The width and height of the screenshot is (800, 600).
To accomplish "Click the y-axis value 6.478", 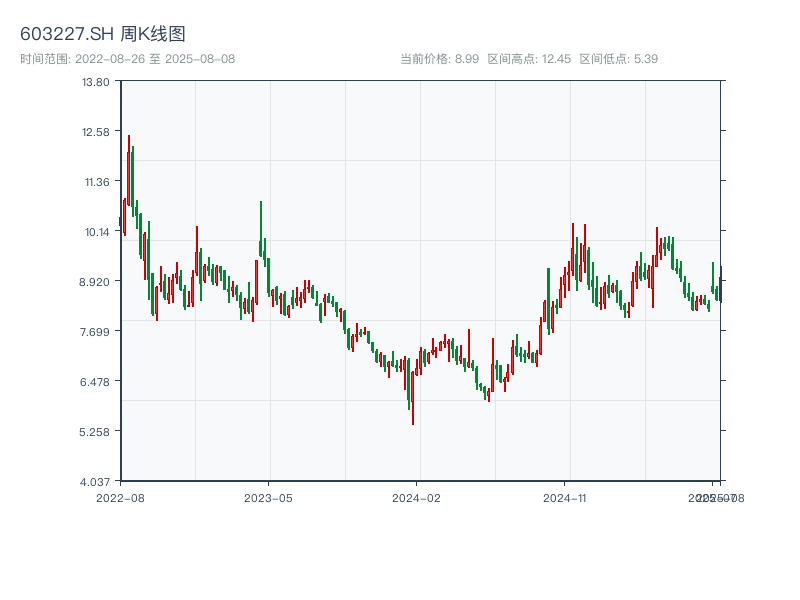I will click(94, 382).
